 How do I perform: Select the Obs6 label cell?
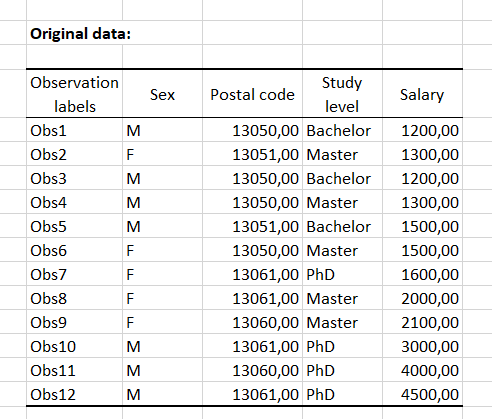75,250
